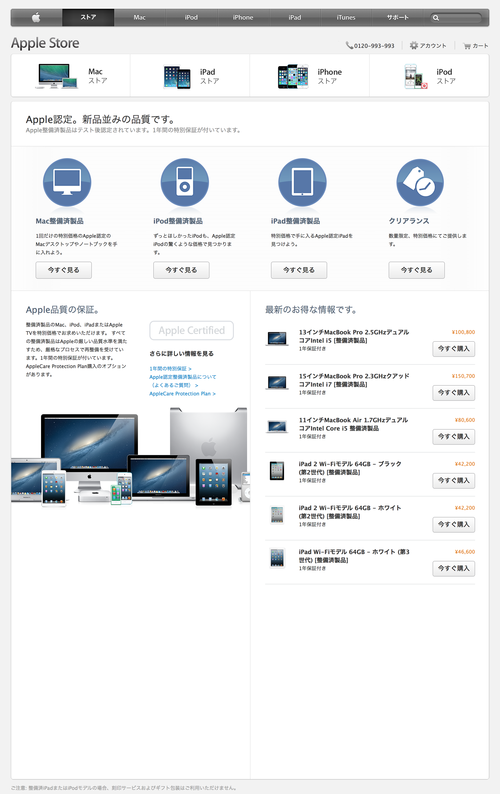Click iPad整備済製品 heading

tap(295, 221)
